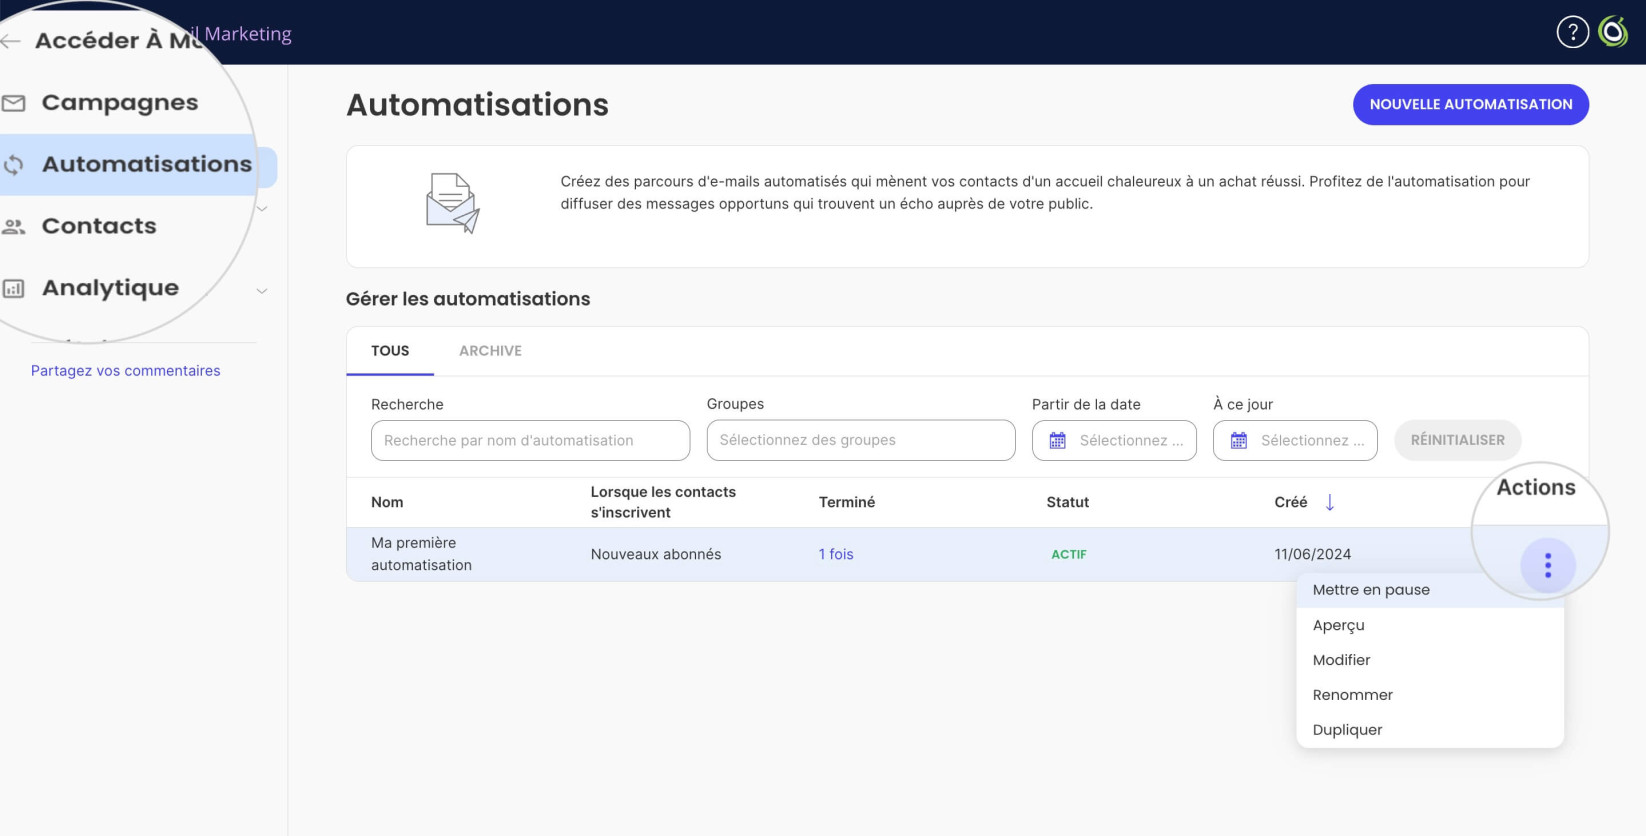Sort by Créé using the down arrow

pyautogui.click(x=1329, y=502)
